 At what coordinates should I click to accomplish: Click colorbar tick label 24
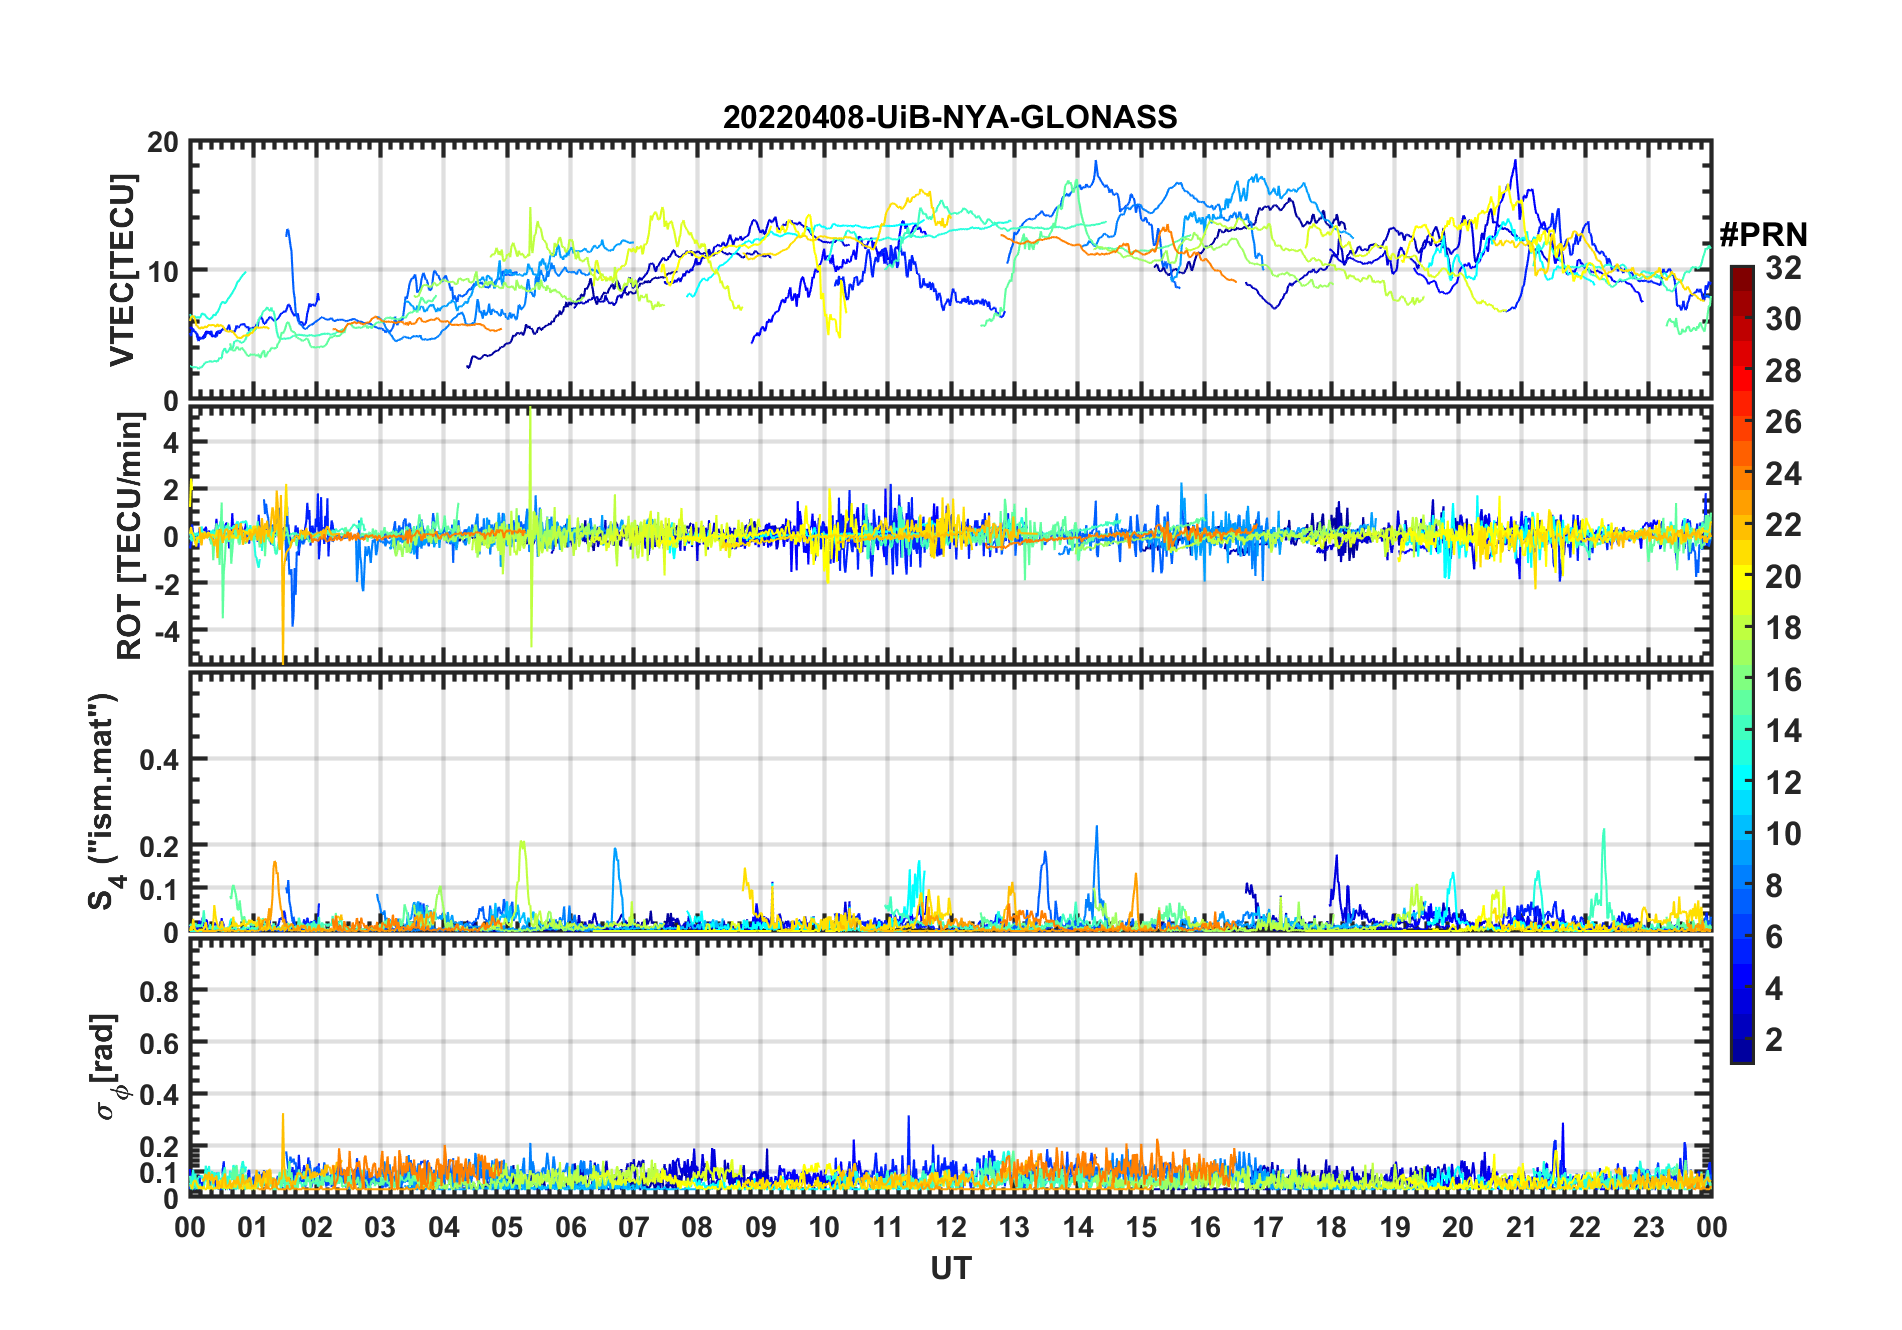pos(1783,473)
